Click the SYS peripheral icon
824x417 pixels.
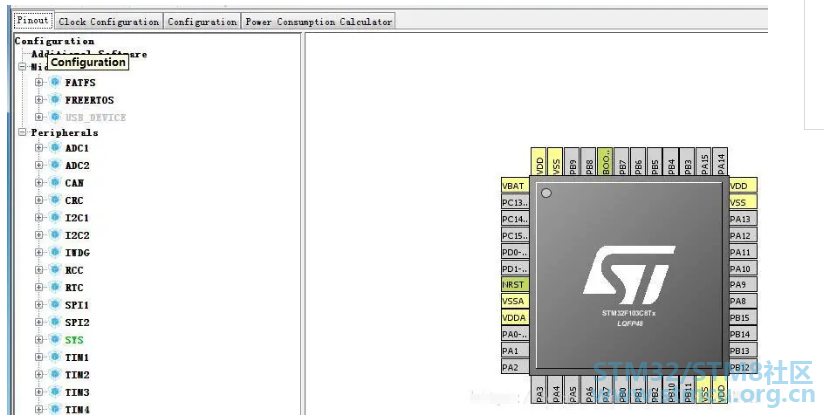tap(55, 339)
